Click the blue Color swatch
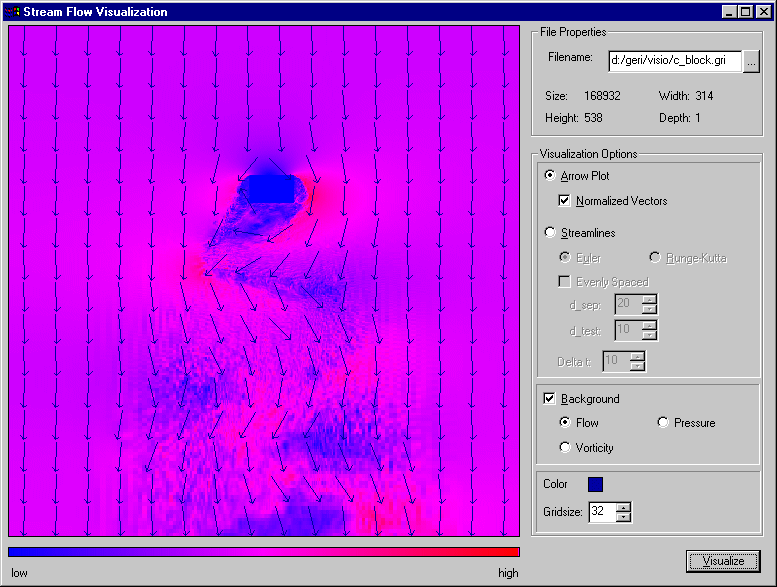The image size is (777, 587). 595,484
